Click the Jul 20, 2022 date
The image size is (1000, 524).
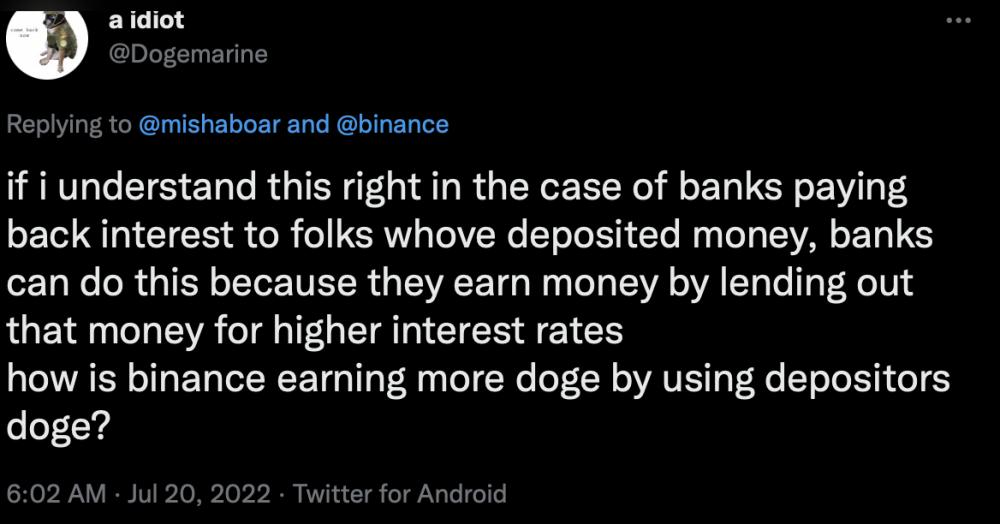199,493
